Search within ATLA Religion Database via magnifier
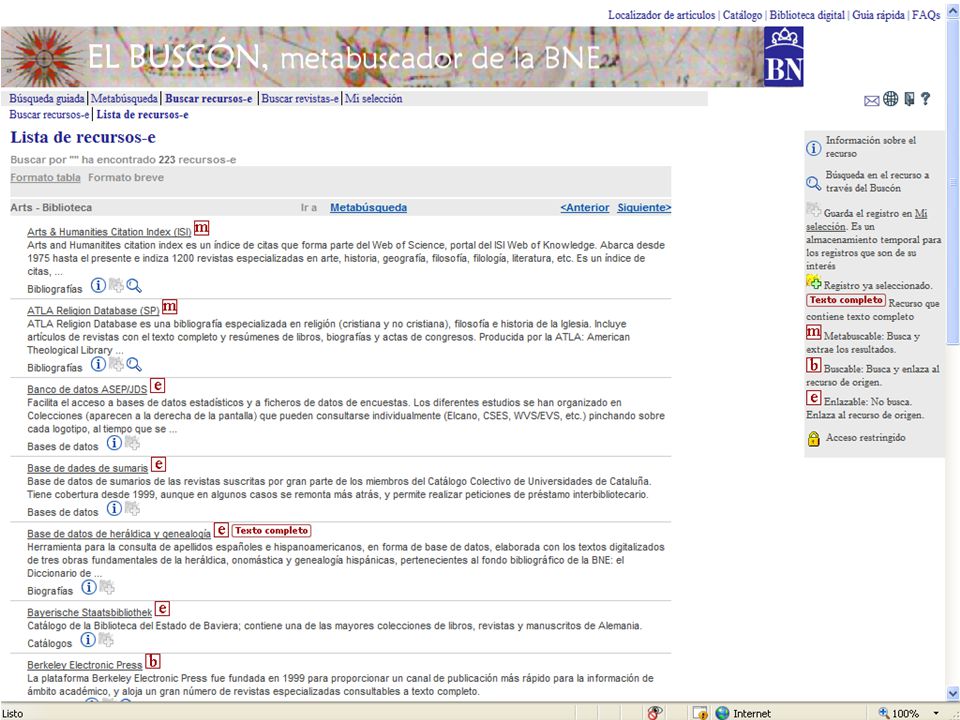Viewport: 960px width, 720px height. click(134, 364)
